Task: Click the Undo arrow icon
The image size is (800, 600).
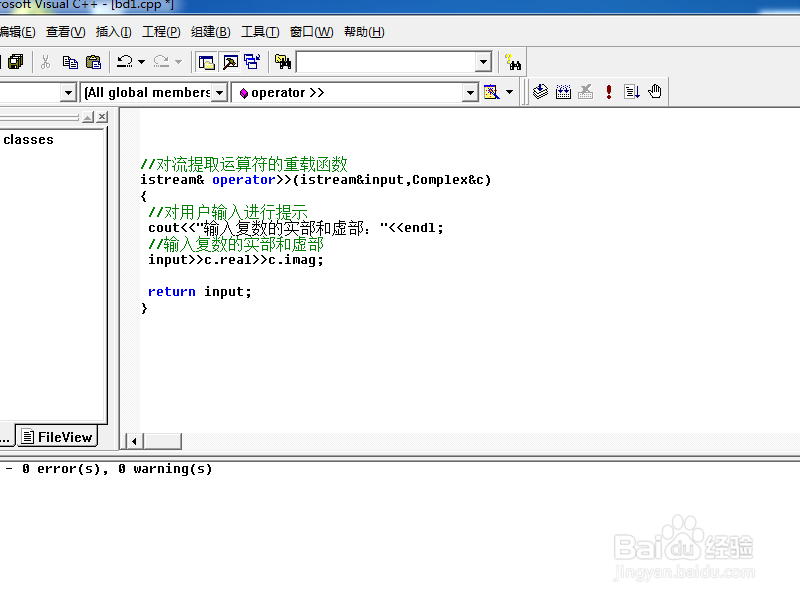Action: tap(125, 62)
